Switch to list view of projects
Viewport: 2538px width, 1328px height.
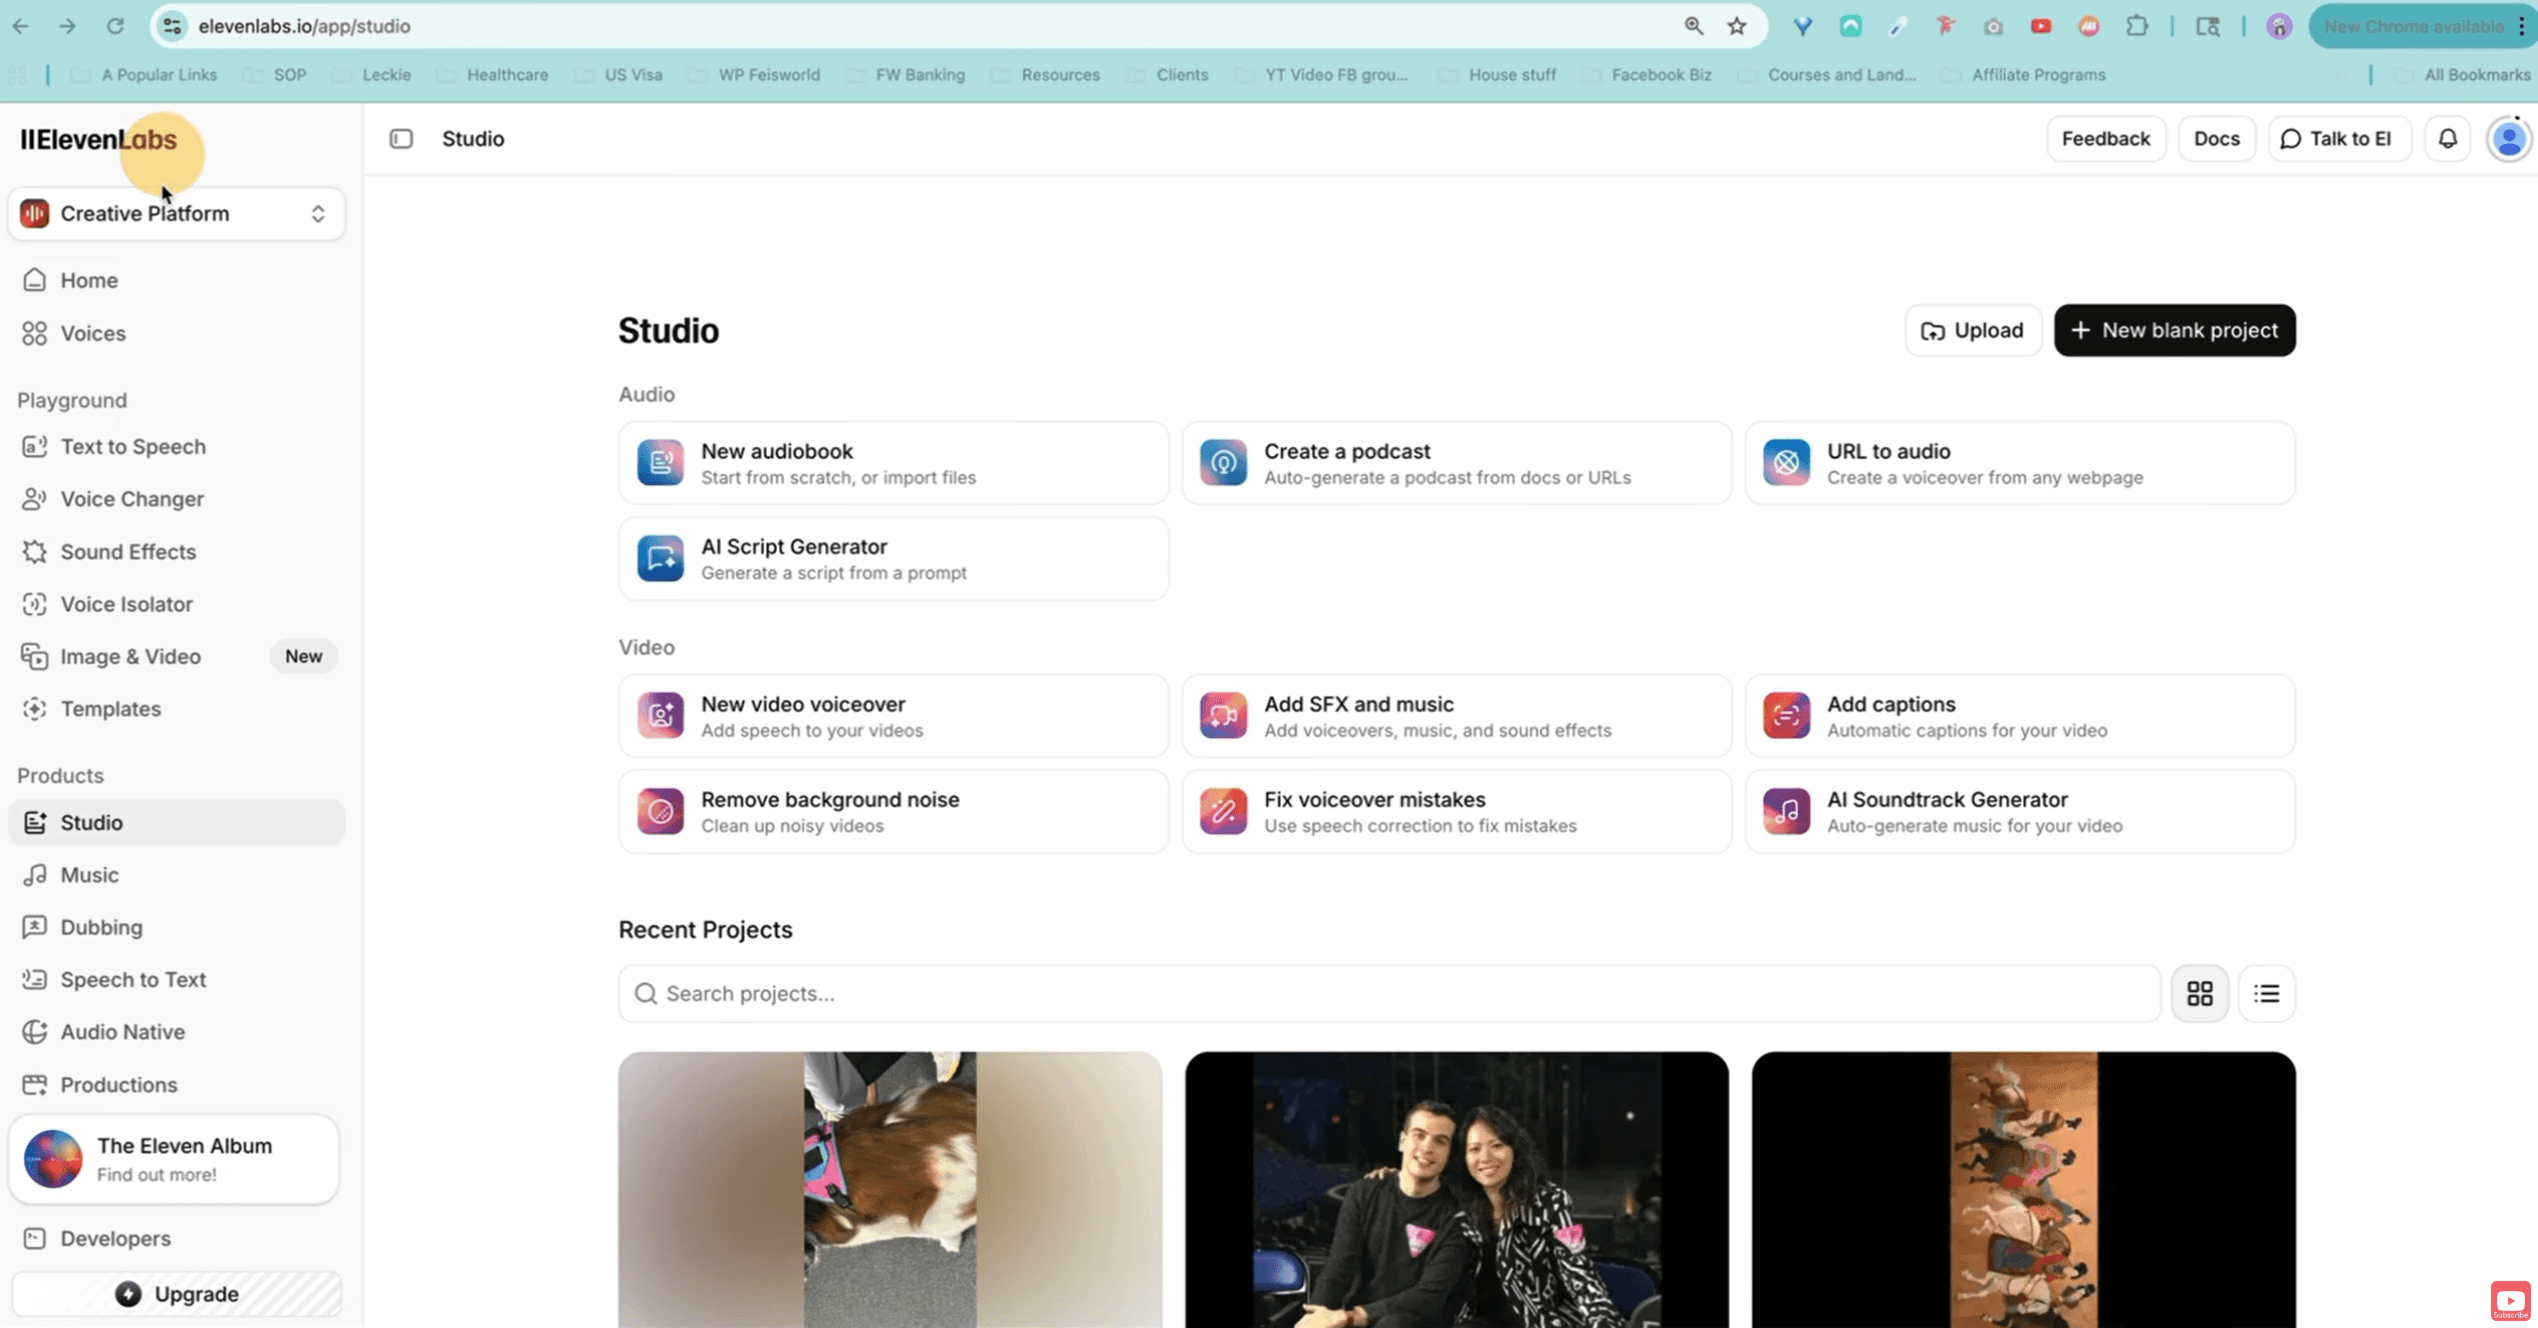click(x=2266, y=993)
